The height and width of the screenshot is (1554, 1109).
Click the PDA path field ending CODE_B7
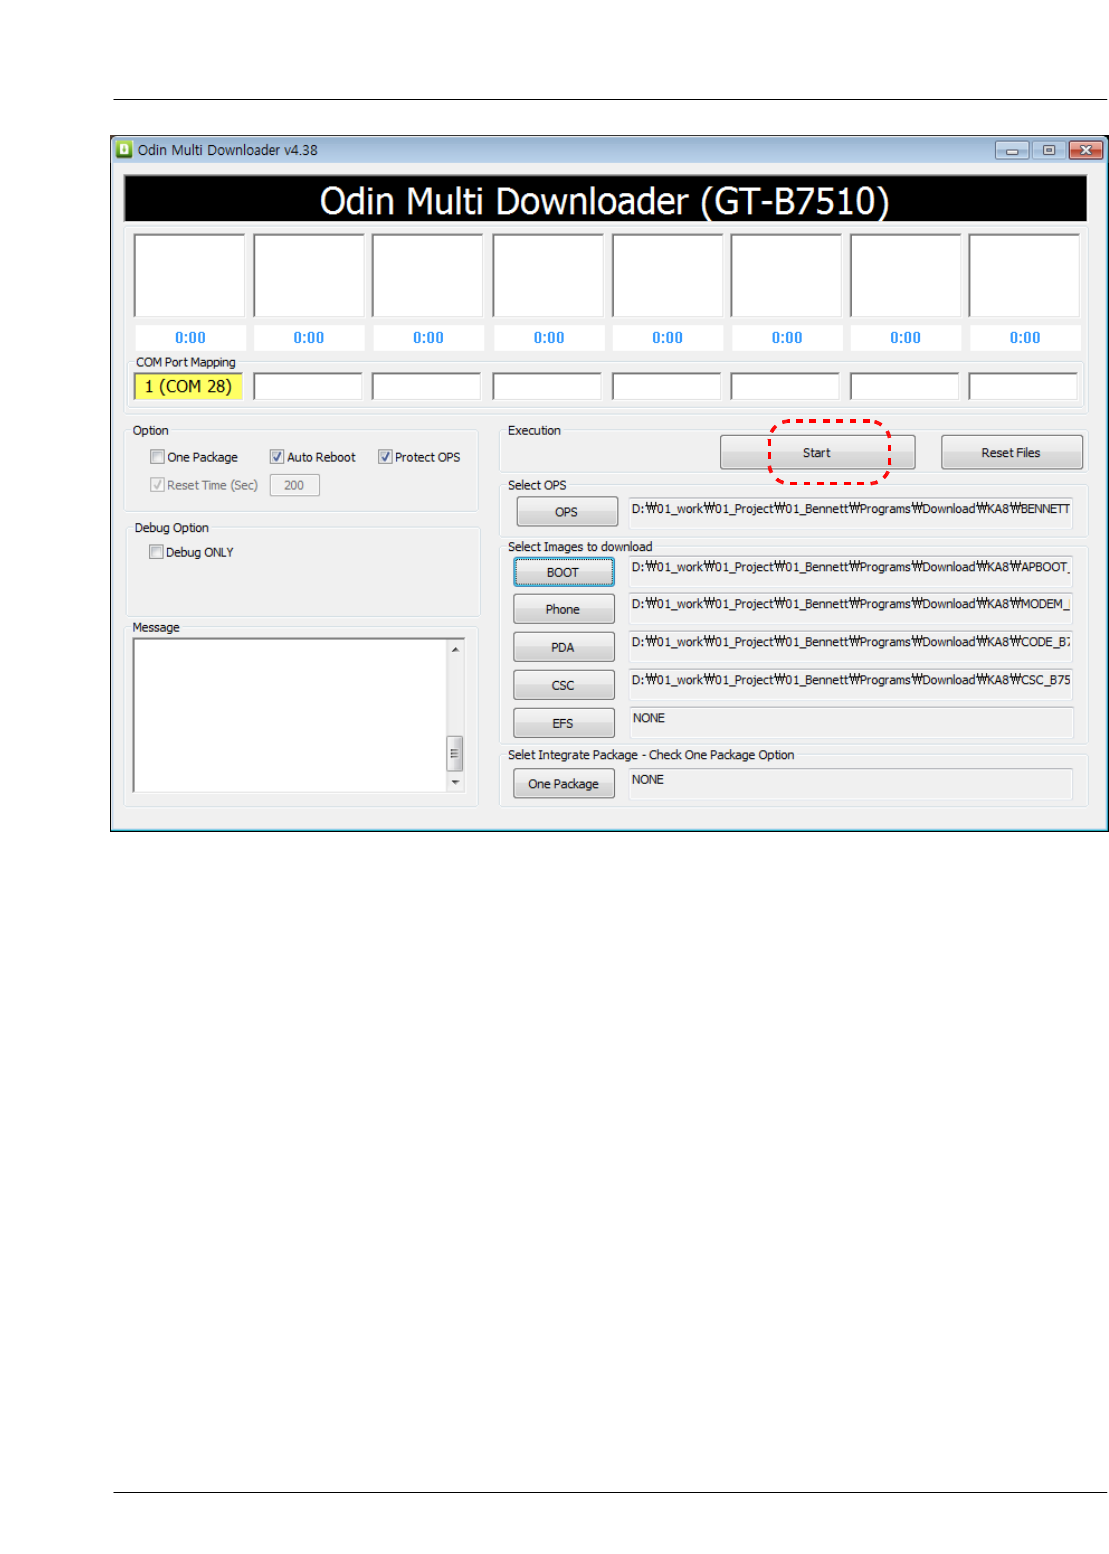(851, 645)
